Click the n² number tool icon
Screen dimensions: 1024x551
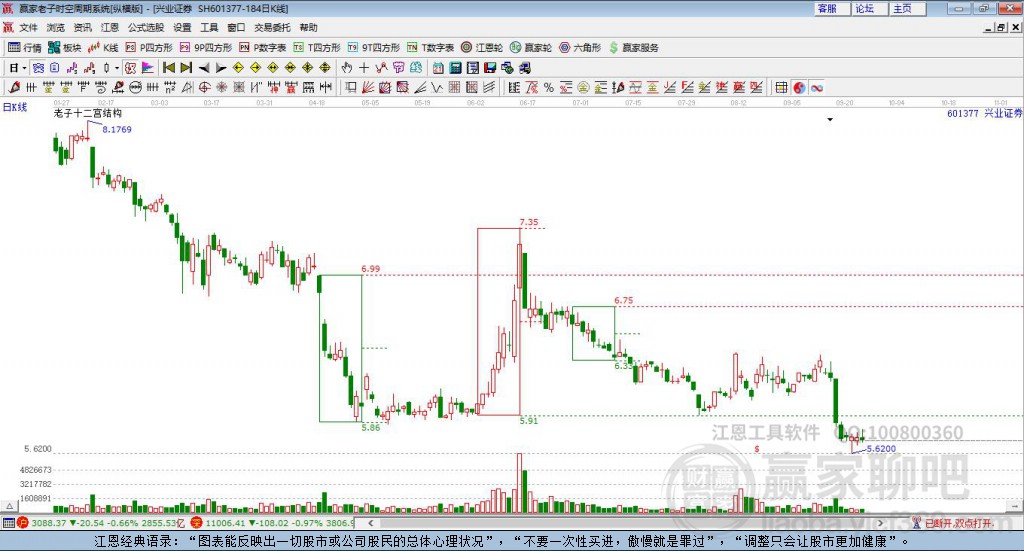(x=170, y=87)
